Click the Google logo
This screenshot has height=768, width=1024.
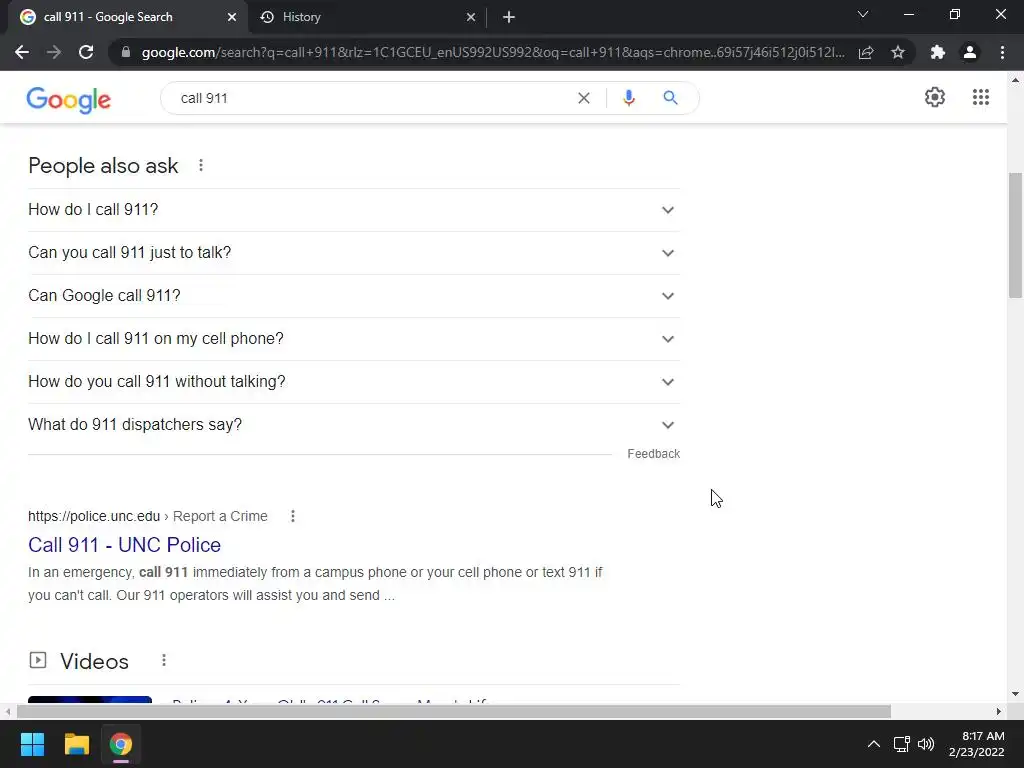(x=69, y=100)
